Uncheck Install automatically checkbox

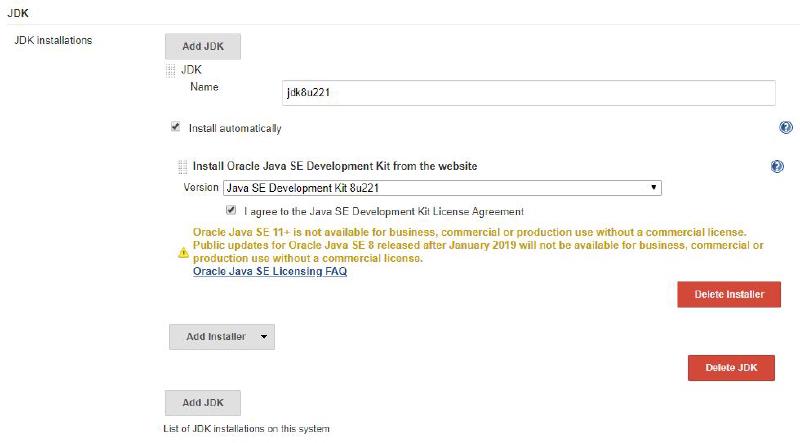(x=176, y=127)
